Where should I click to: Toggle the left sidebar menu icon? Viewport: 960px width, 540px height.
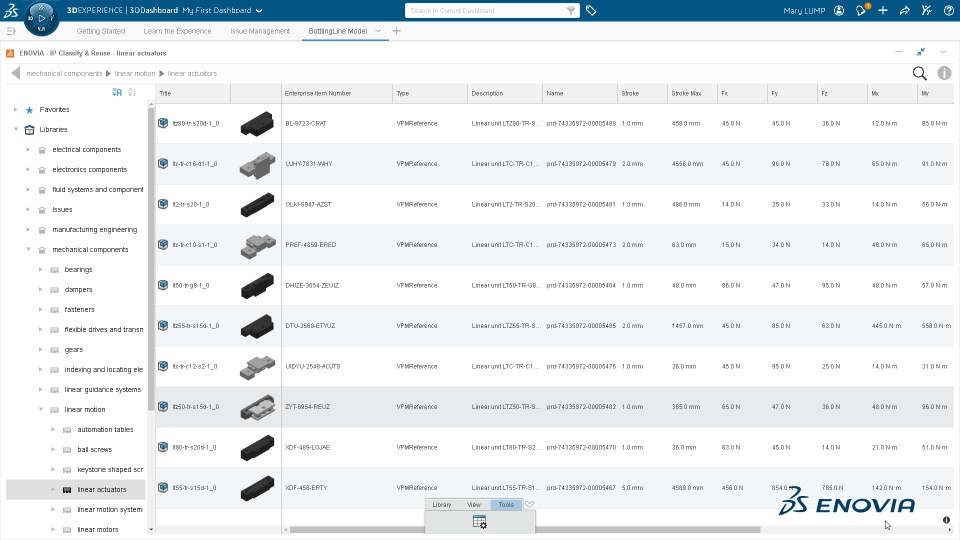coord(11,31)
